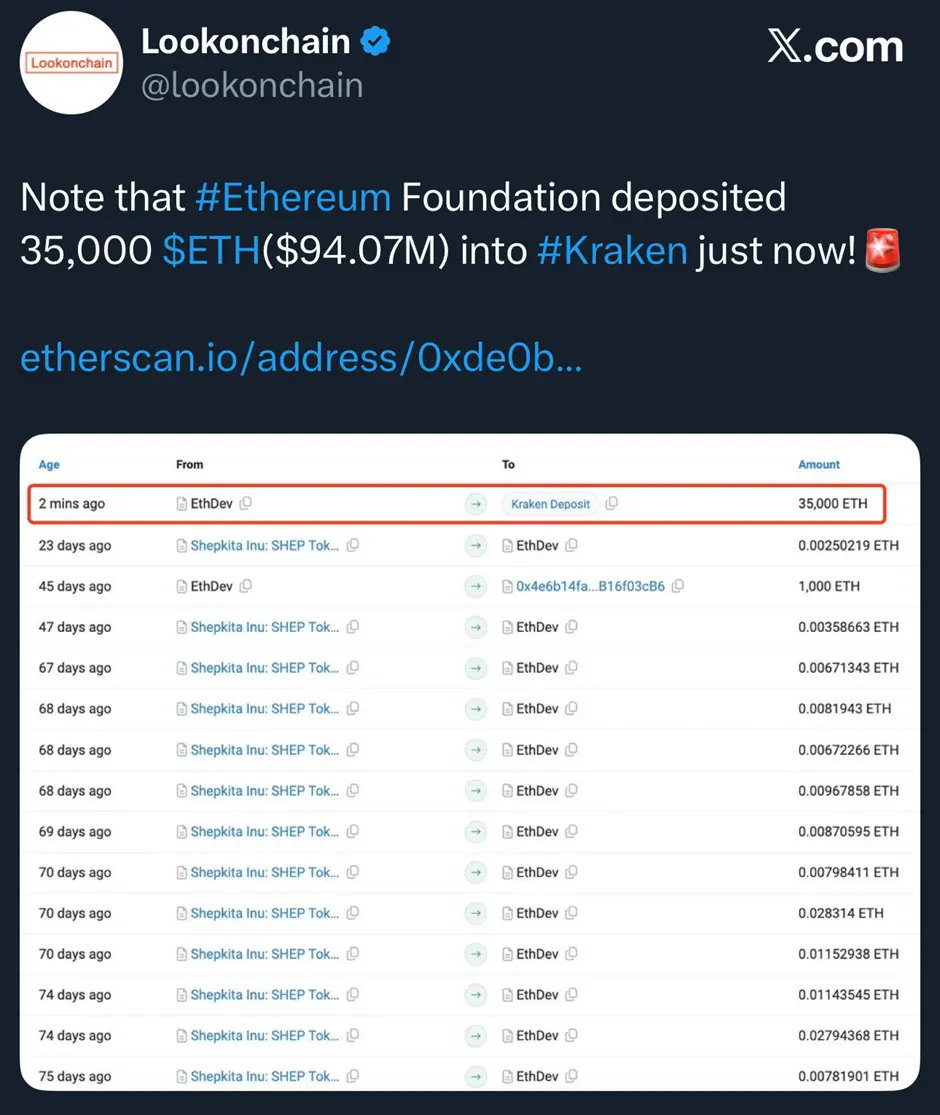Viewport: 940px width, 1115px height.
Task: Visit the @lookonchain handle
Action: click(x=254, y=85)
